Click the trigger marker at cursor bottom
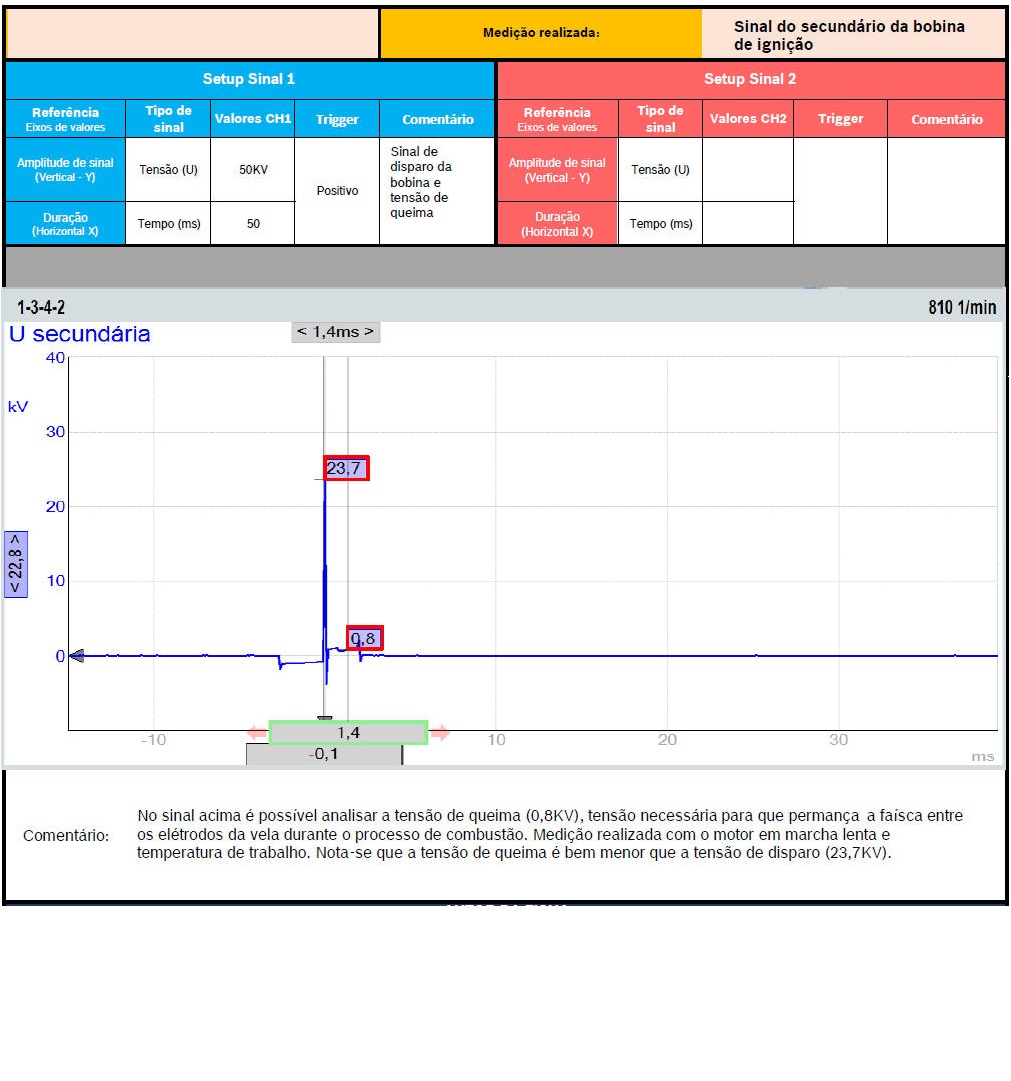 [324, 717]
